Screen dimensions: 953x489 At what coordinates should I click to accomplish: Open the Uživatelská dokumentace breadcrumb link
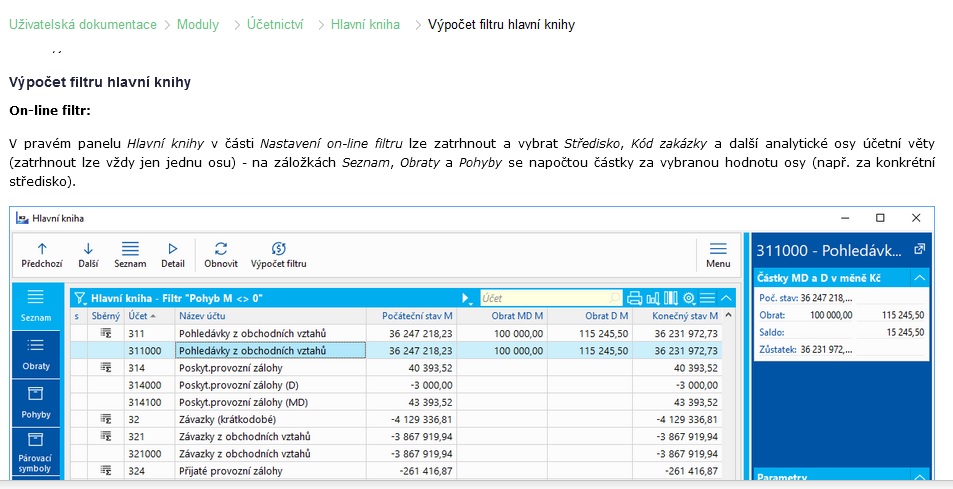click(x=83, y=25)
